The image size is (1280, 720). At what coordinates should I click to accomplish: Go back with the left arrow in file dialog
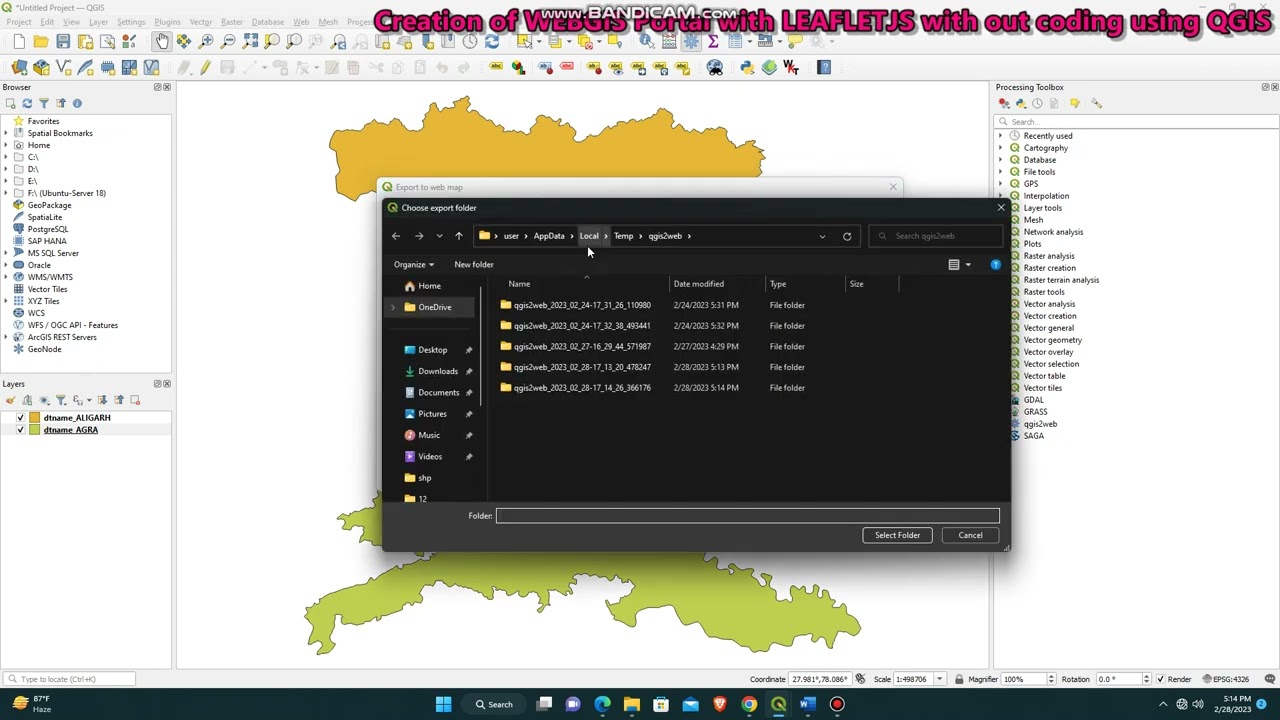point(396,236)
